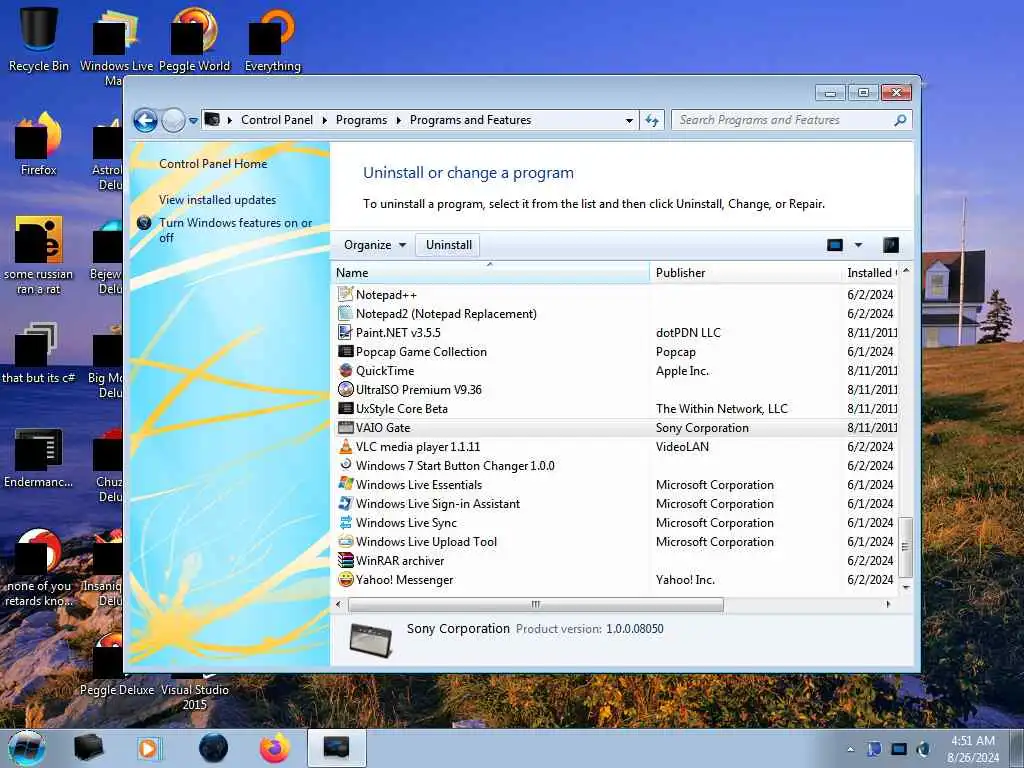Click product version 1.0.0.08050 text

coord(635,629)
